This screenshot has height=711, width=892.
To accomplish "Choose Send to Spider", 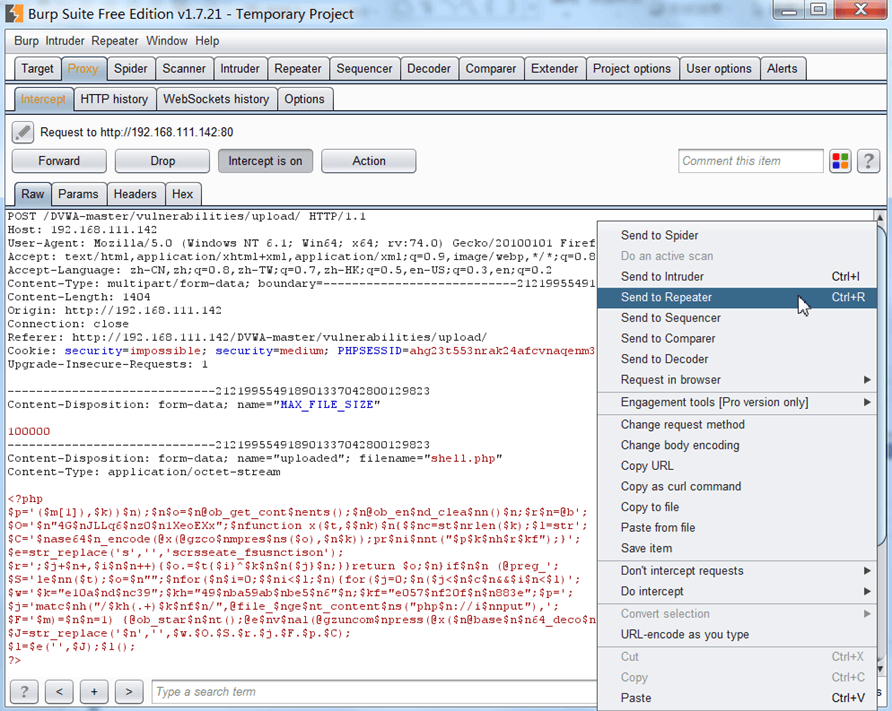I will pos(737,235).
